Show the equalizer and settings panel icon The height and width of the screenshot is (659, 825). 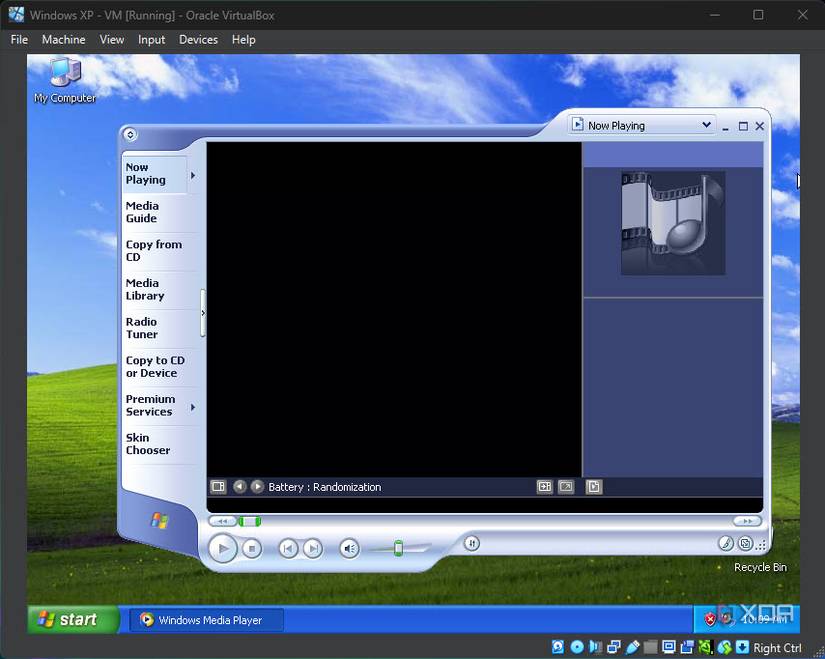[545, 487]
